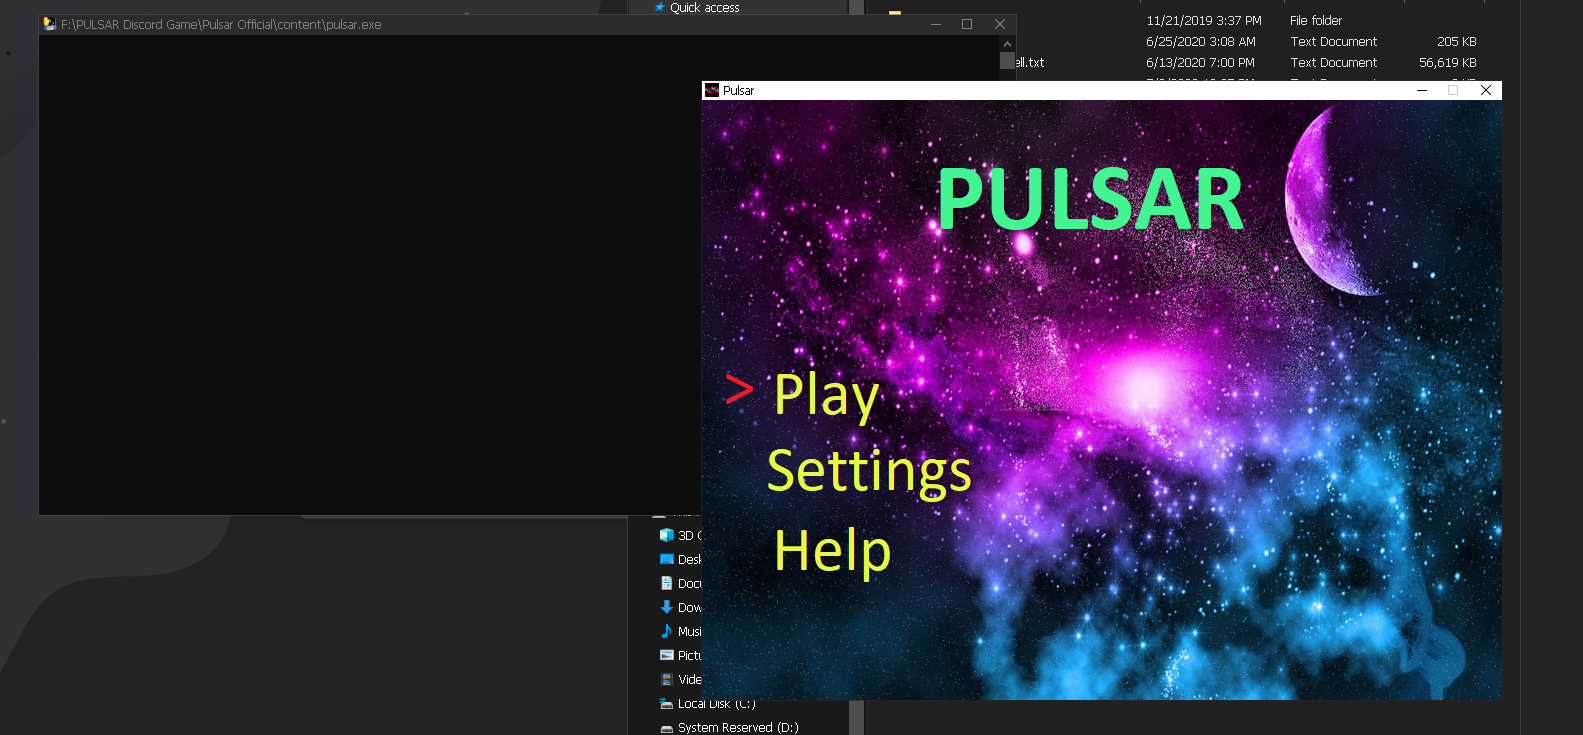Click the Downloads arrow icon in Explorer sidebar
The width and height of the screenshot is (1583, 735).
coord(666,607)
